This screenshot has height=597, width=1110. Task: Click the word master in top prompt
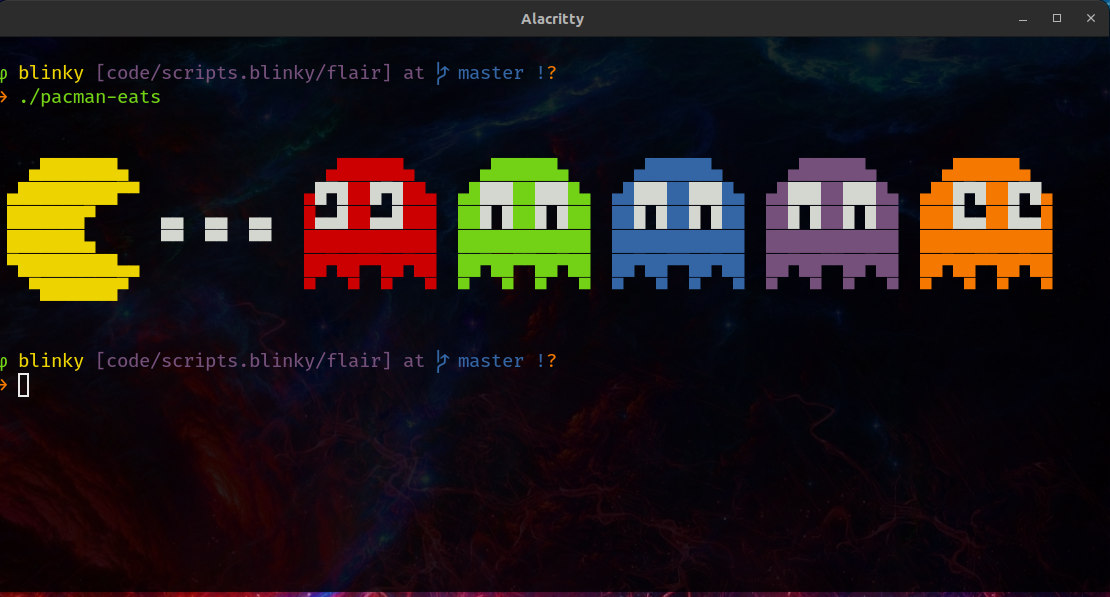491,73
